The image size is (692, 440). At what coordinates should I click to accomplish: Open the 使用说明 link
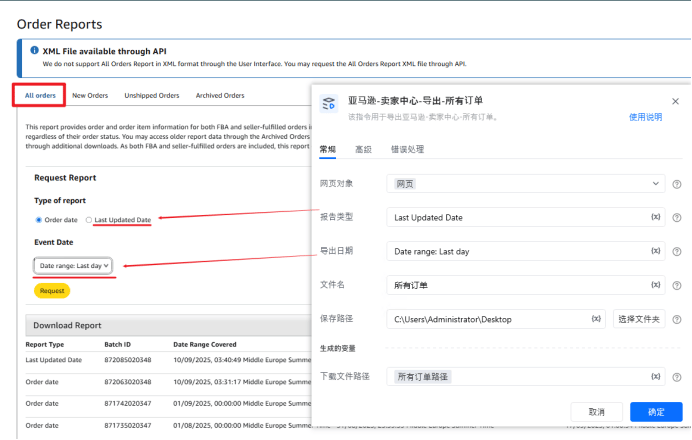click(645, 117)
